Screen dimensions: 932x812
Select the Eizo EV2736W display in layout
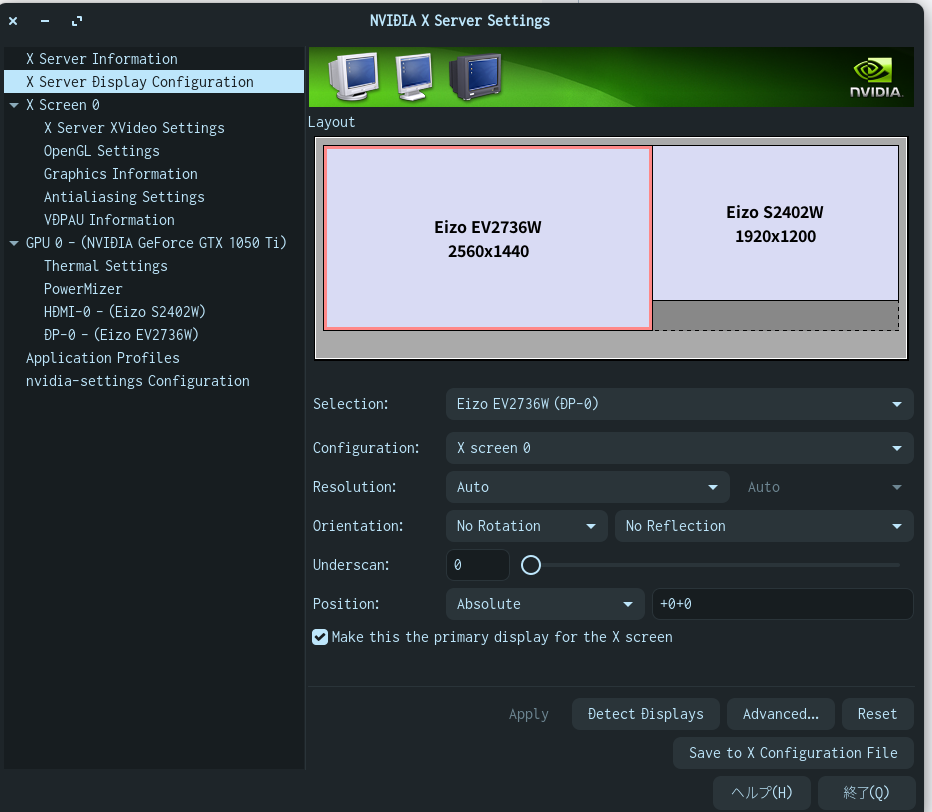(x=488, y=239)
